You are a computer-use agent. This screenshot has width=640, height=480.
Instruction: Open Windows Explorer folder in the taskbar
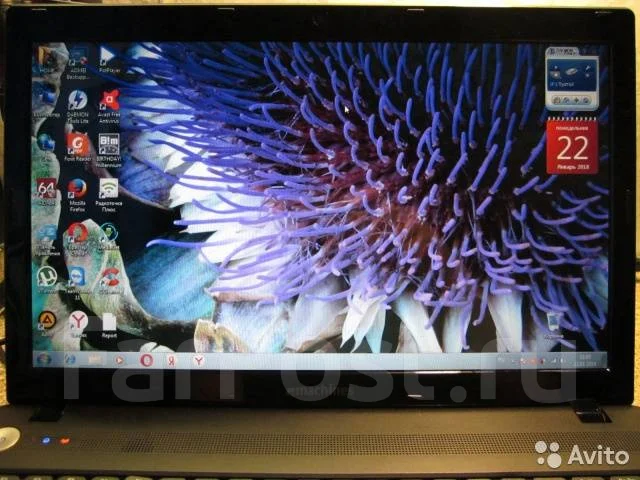tap(95, 360)
